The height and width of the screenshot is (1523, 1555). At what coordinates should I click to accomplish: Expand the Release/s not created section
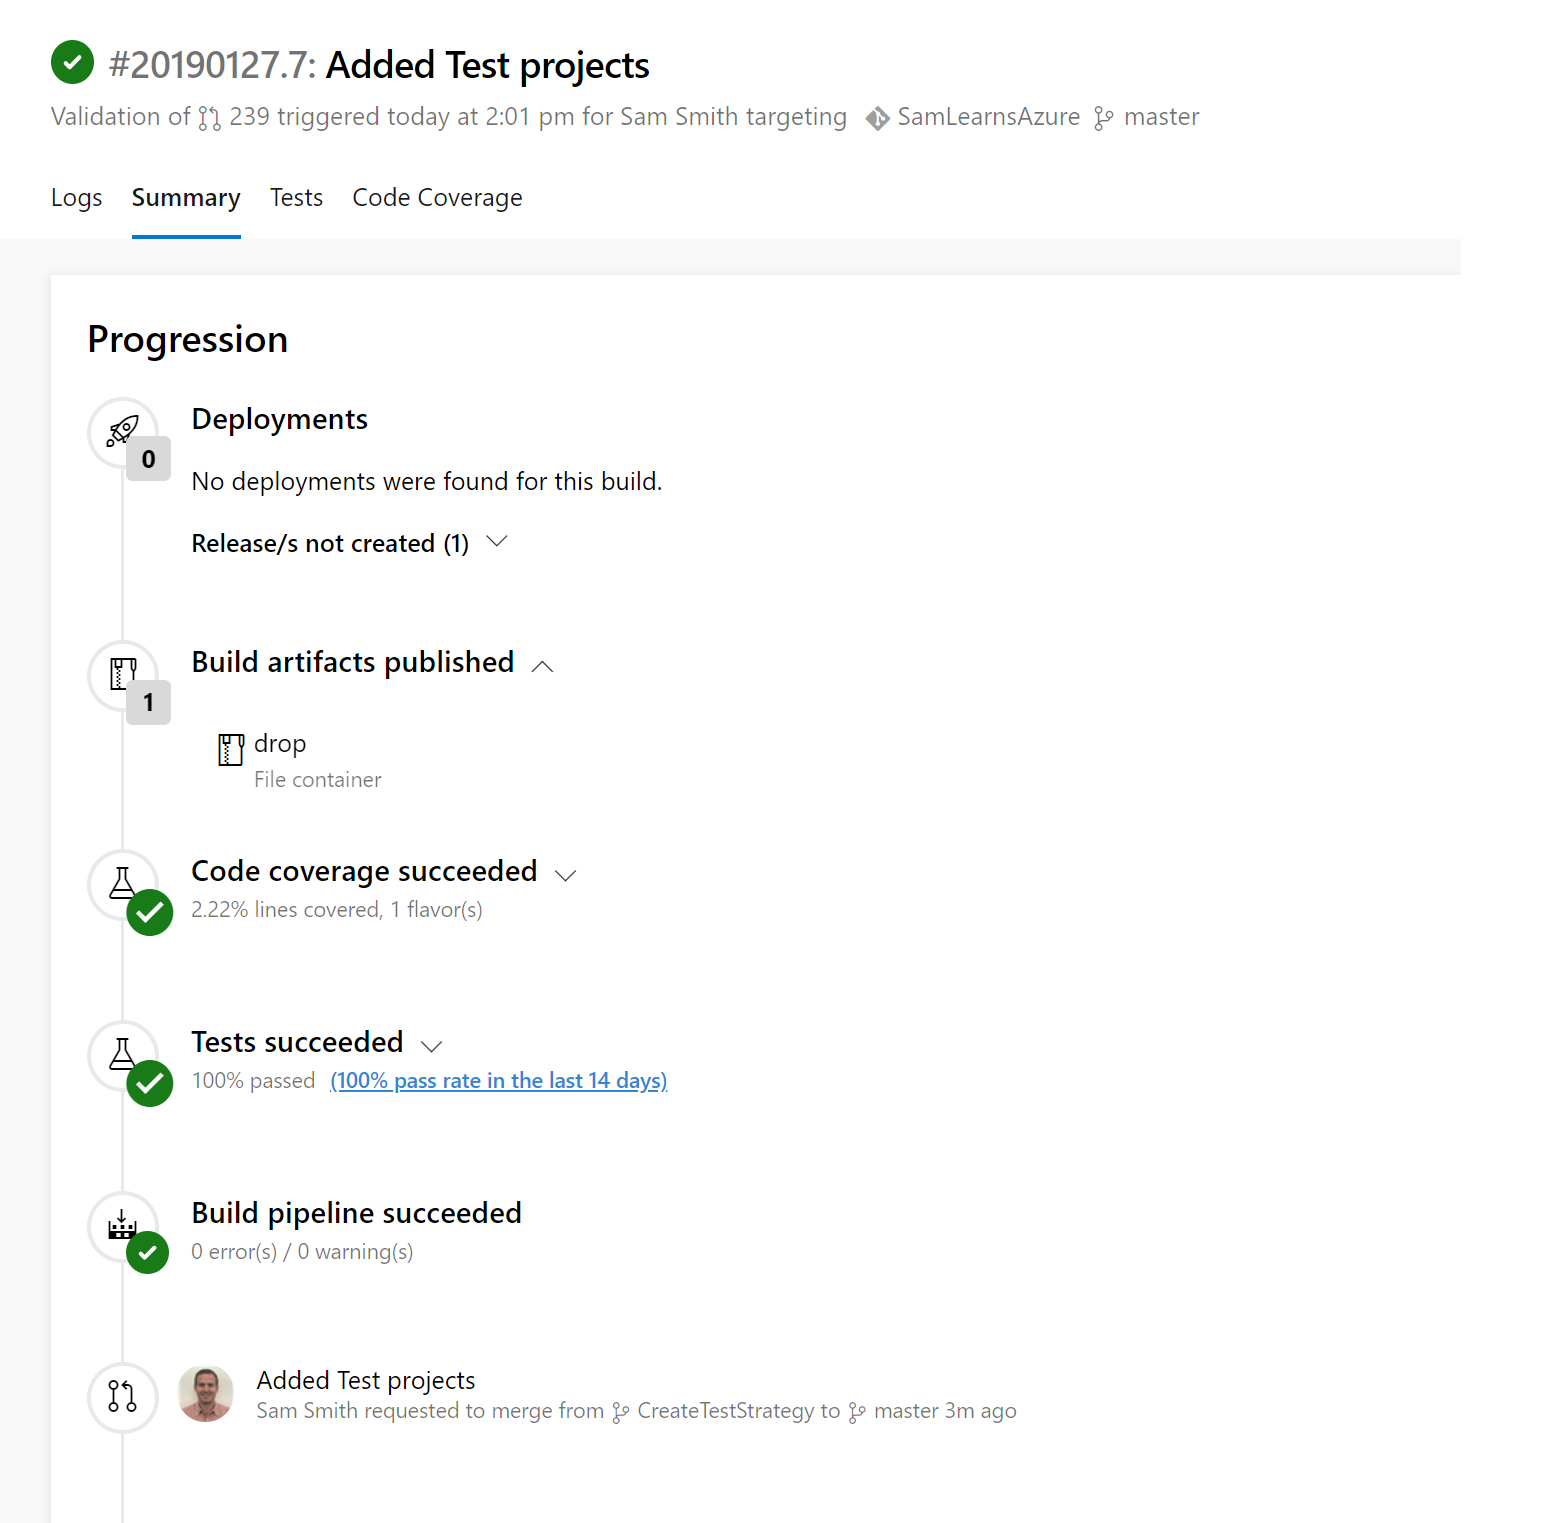tap(497, 542)
